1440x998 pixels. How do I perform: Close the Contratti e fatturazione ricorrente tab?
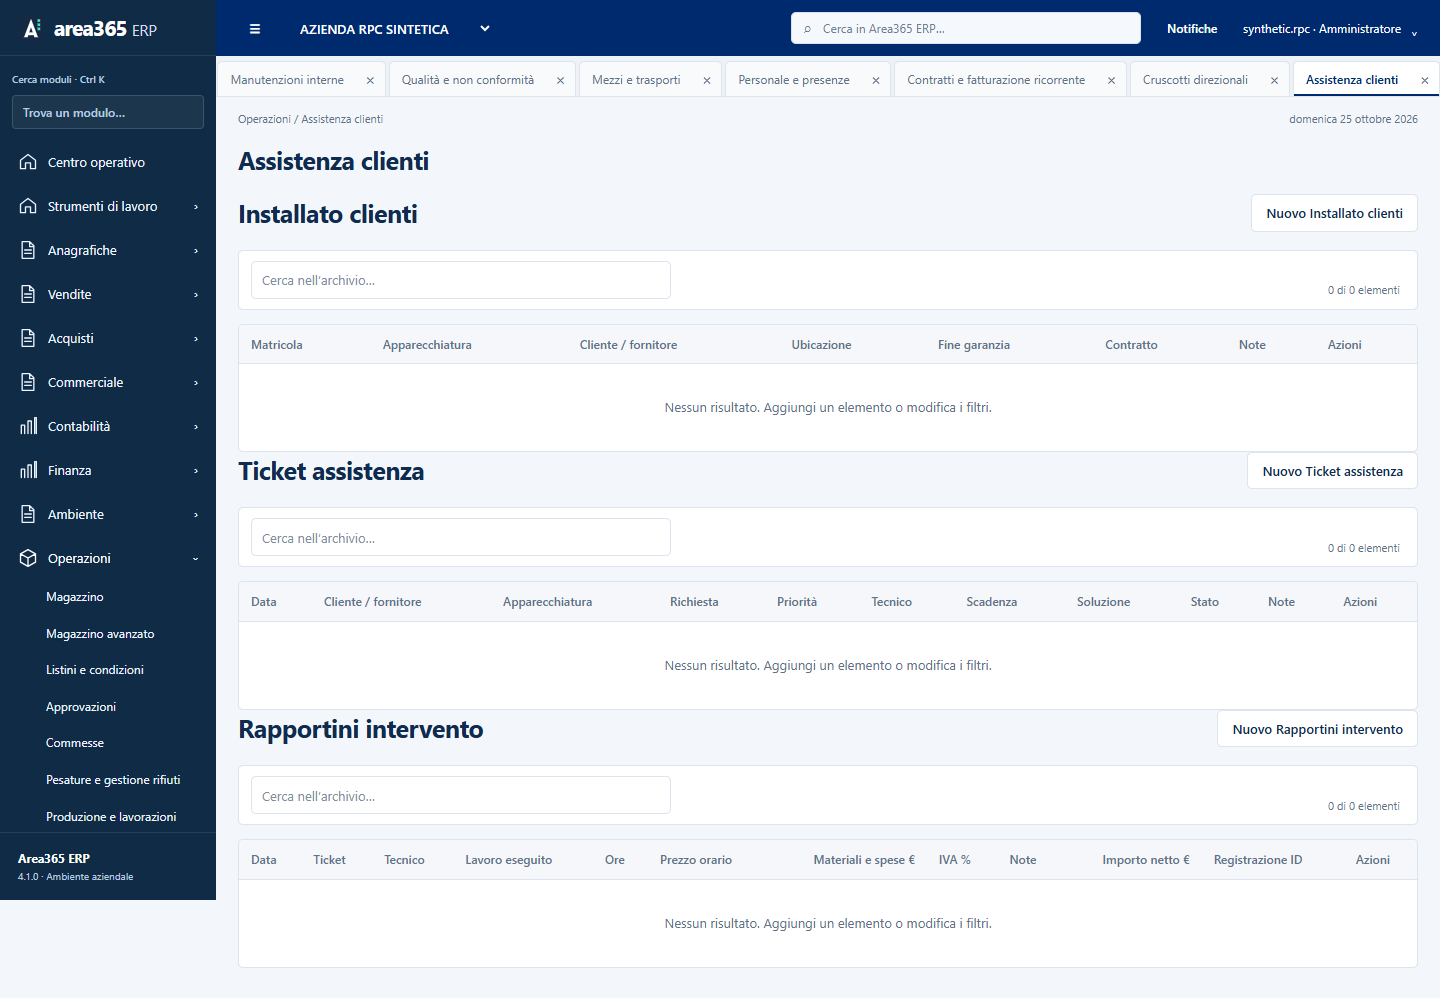click(1111, 80)
